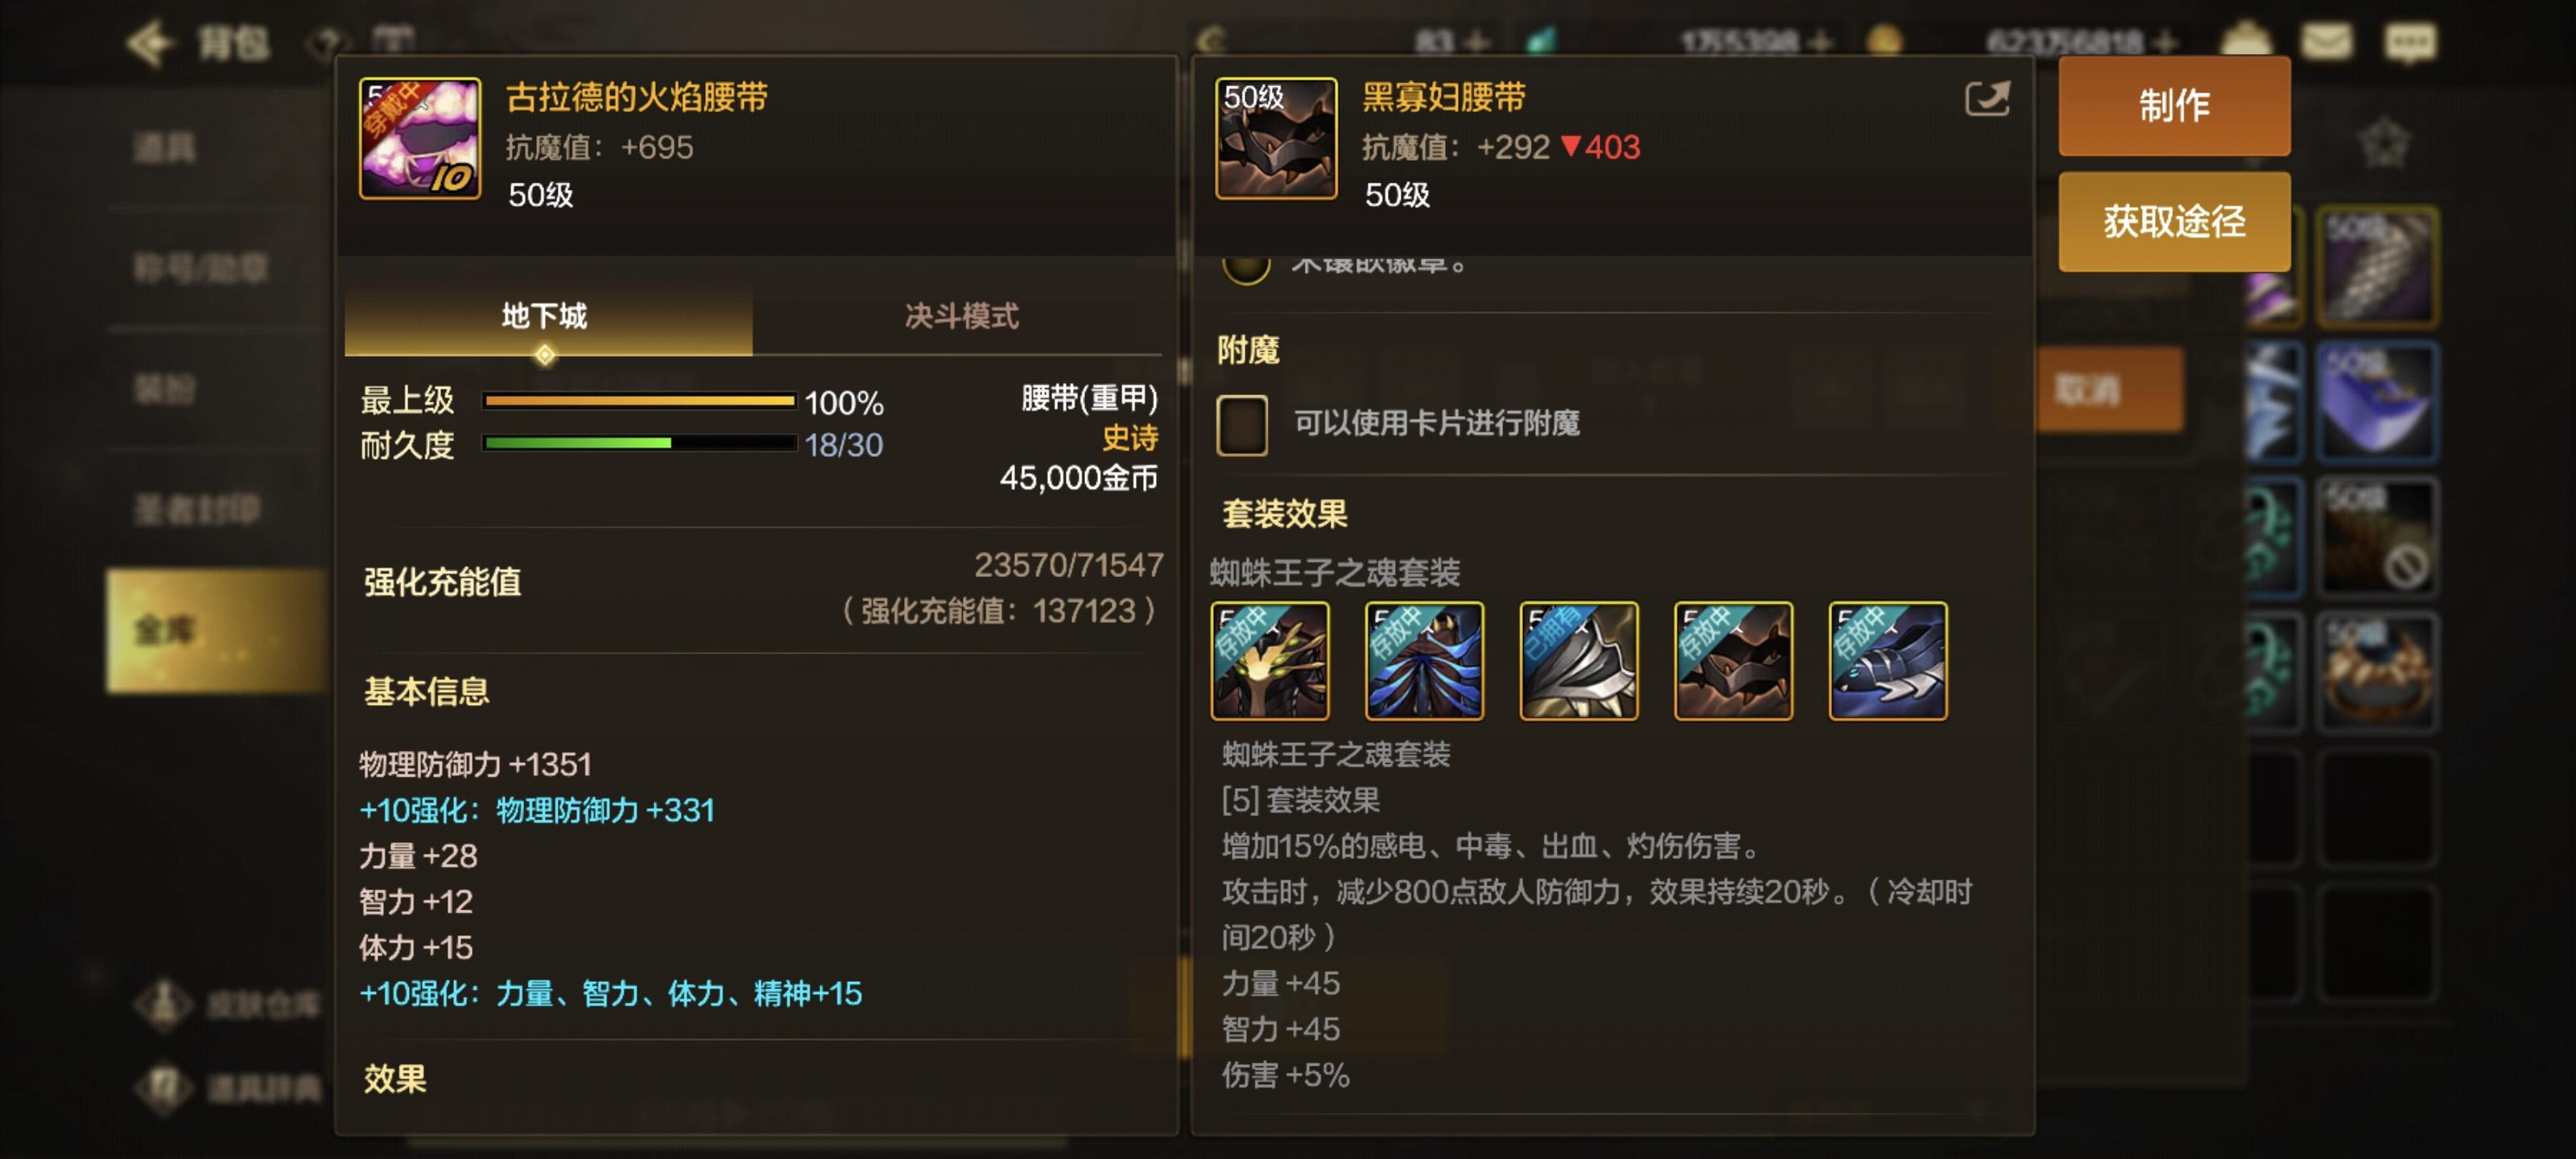Select the silver shoulder set piece icon
Screen dimensions: 2576x1159
pyautogui.click(x=1579, y=660)
